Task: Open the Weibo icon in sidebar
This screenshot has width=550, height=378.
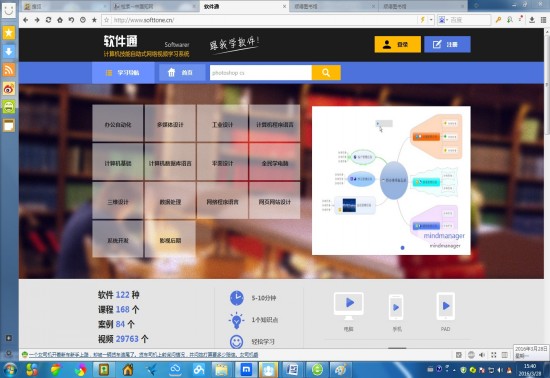Action: (9, 88)
